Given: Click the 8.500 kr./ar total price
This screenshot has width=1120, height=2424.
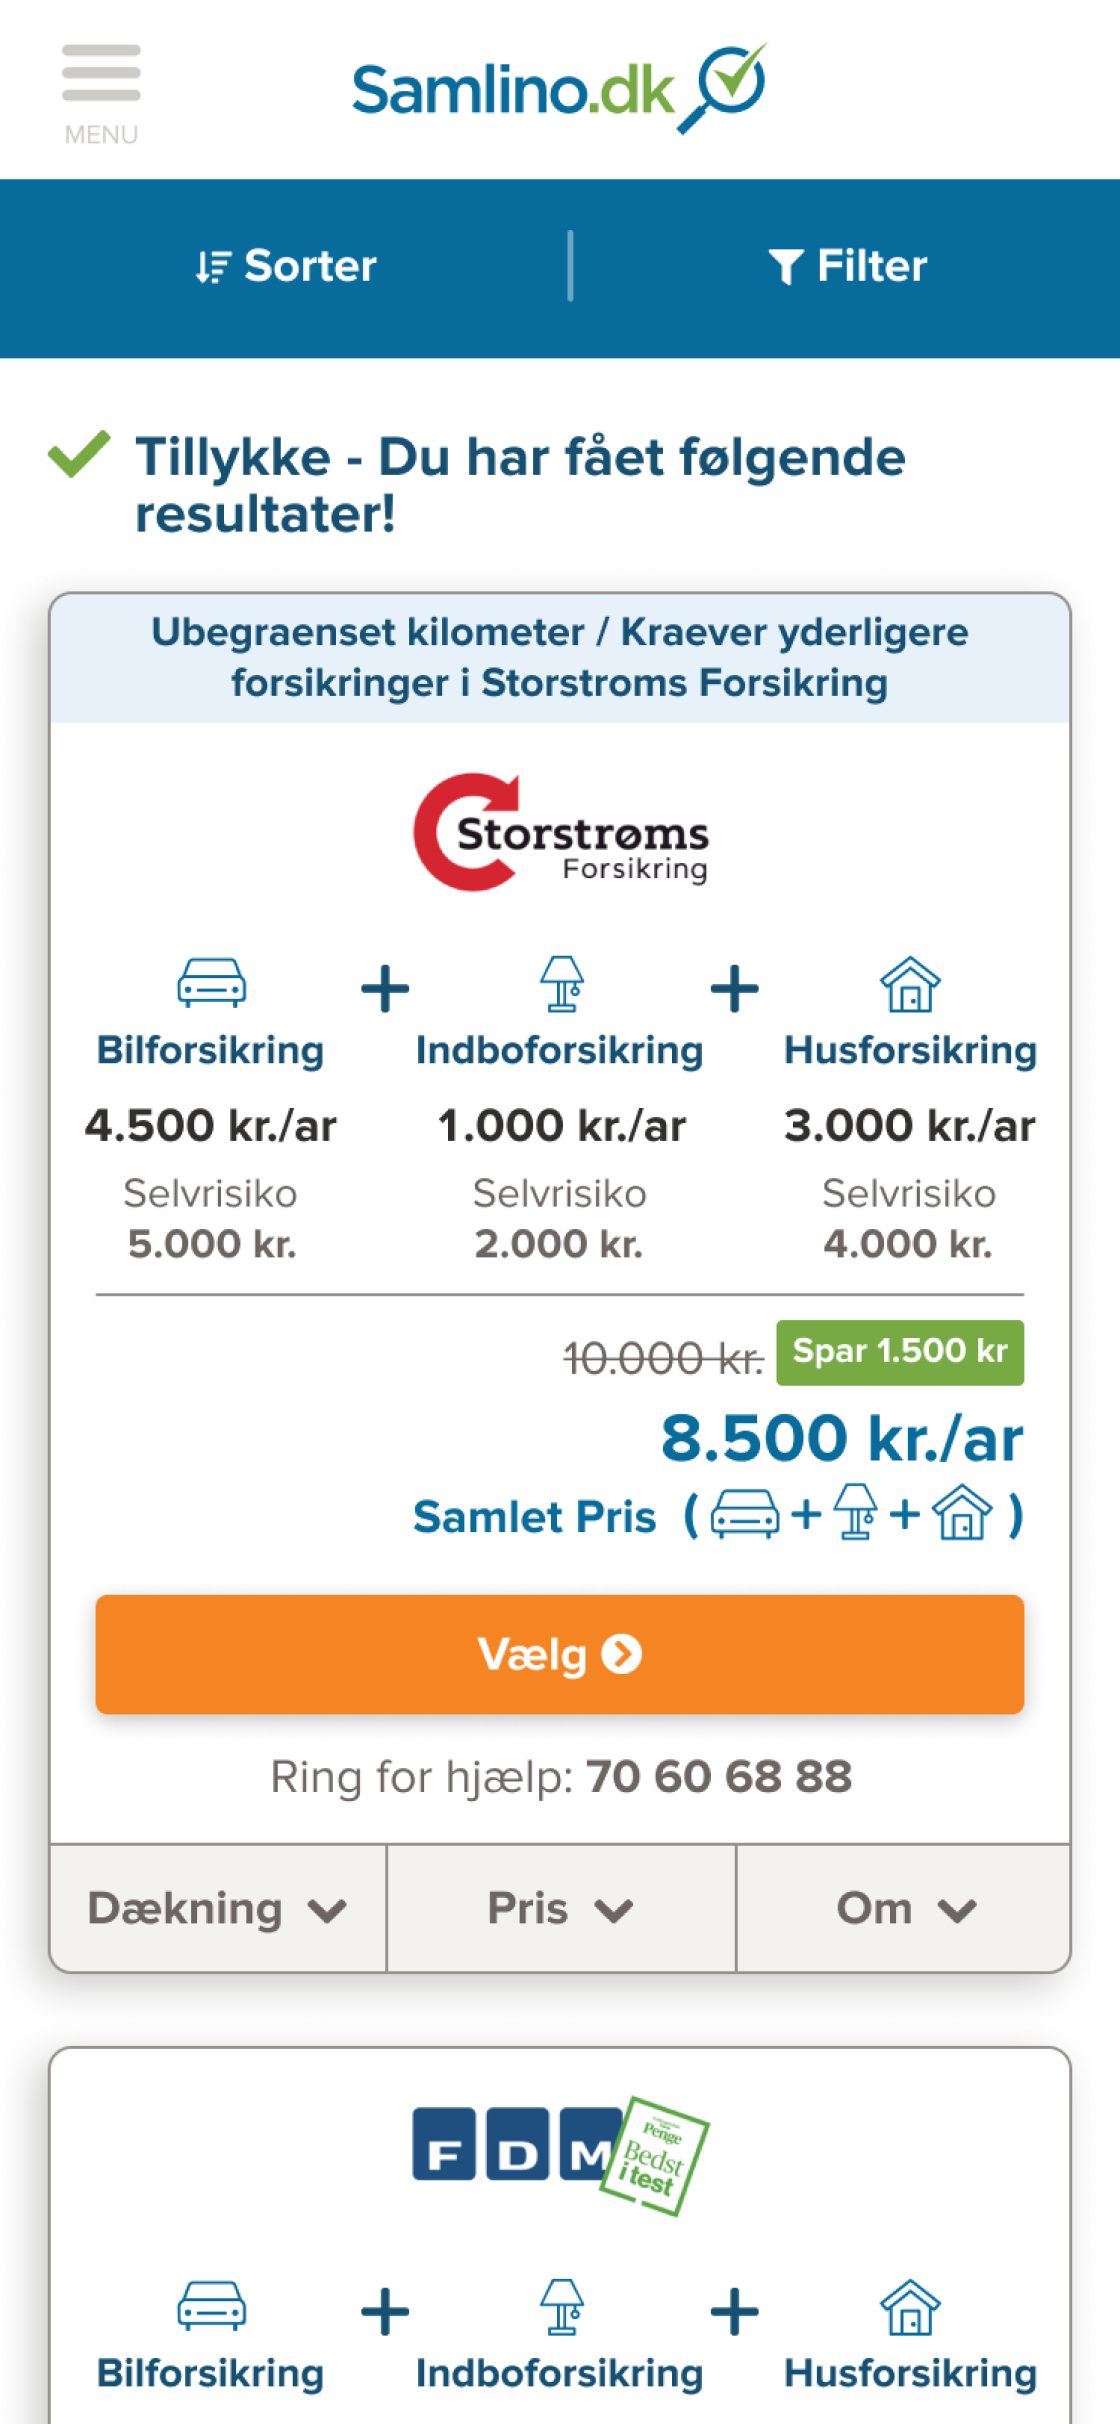Looking at the screenshot, I should (x=841, y=1439).
